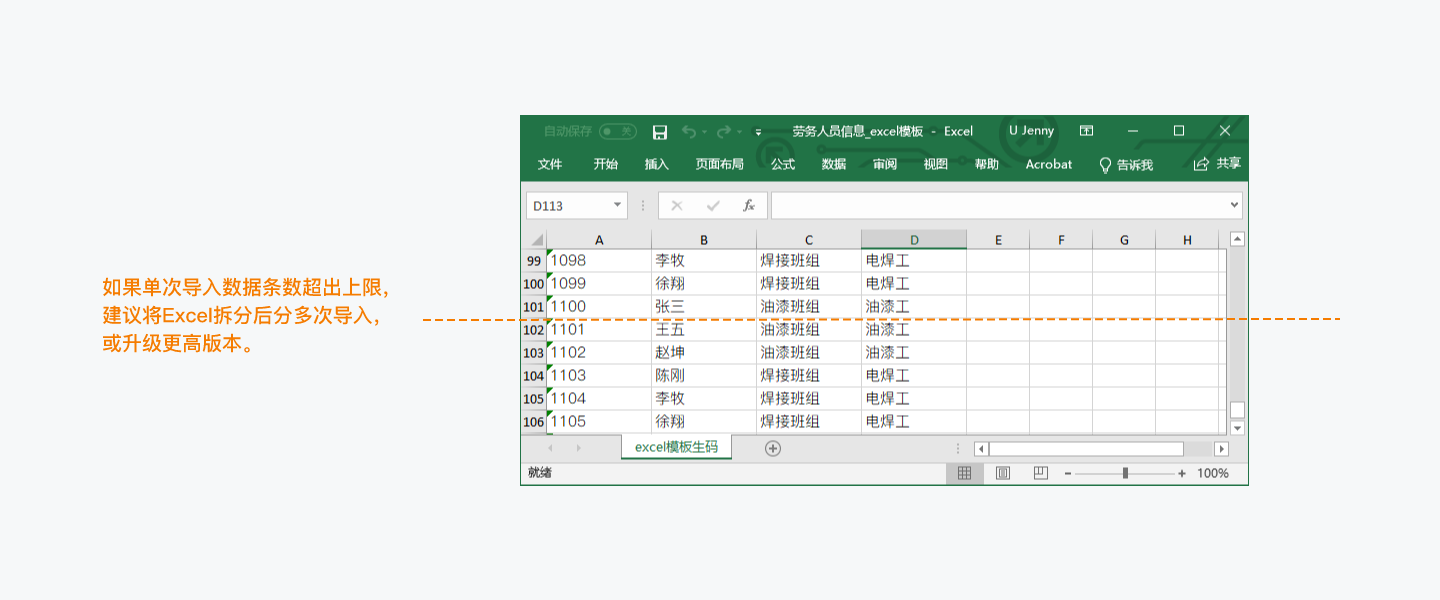The height and width of the screenshot is (600, 1440).
Task: Switch to the 数据 ribbon tab
Action: pos(834,164)
